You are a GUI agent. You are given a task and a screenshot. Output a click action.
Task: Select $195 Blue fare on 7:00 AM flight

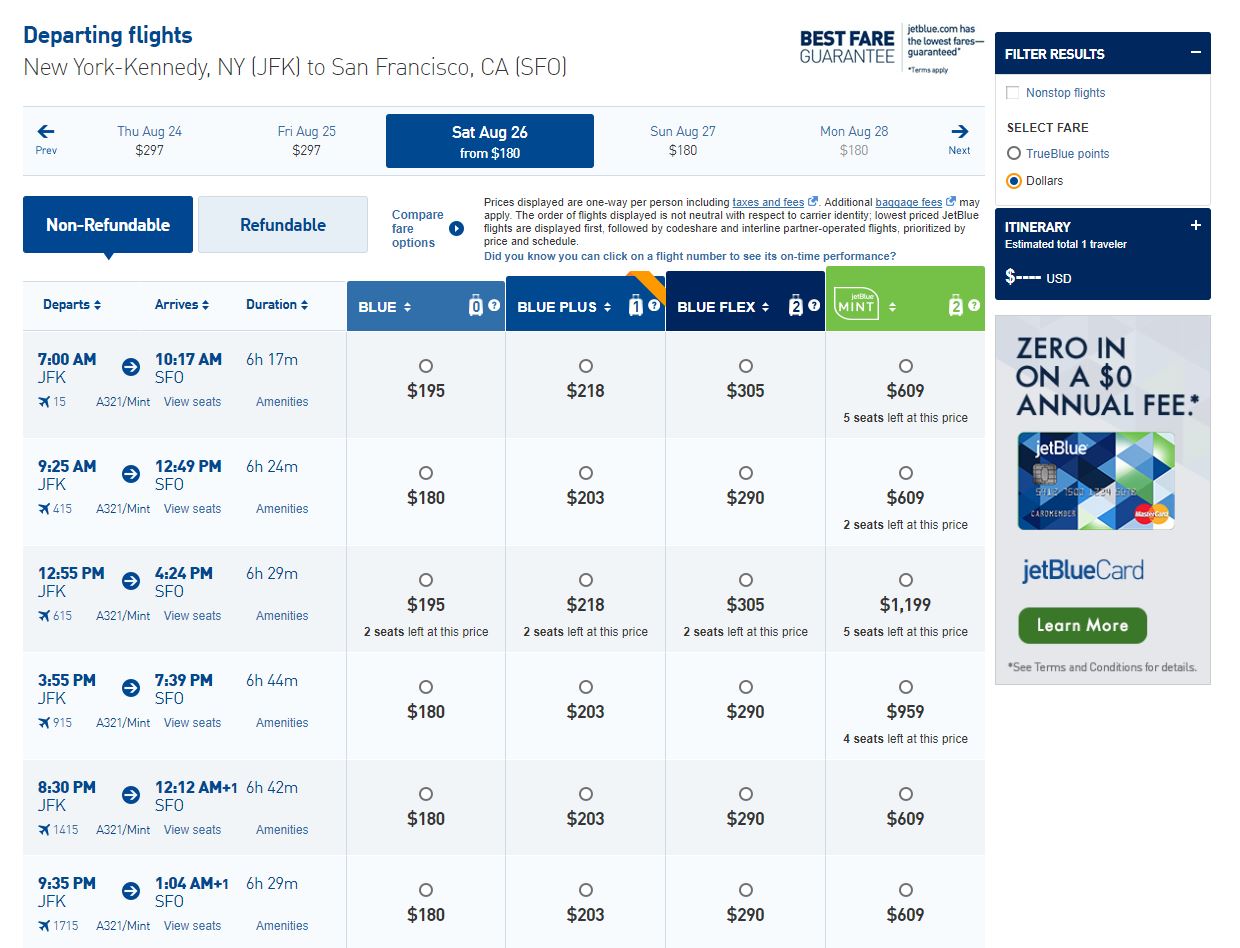point(426,366)
